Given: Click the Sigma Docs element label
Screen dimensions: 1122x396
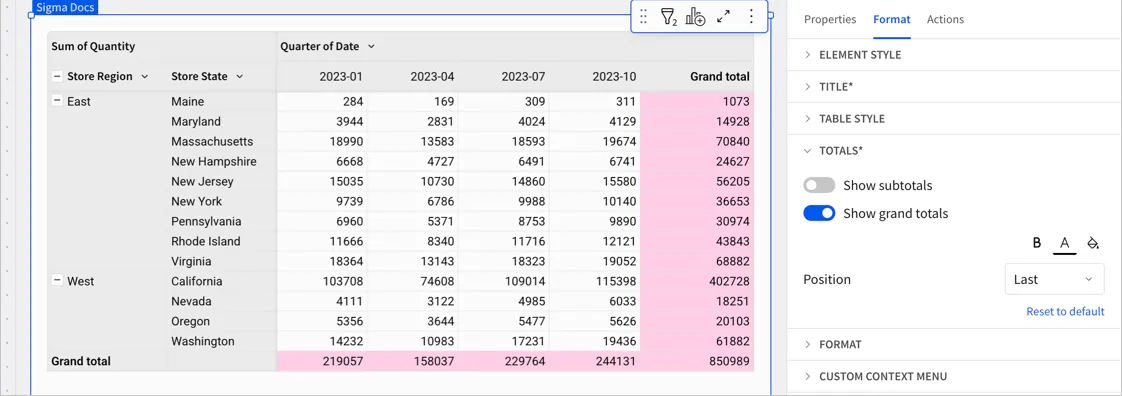Looking at the screenshot, I should (66, 7).
